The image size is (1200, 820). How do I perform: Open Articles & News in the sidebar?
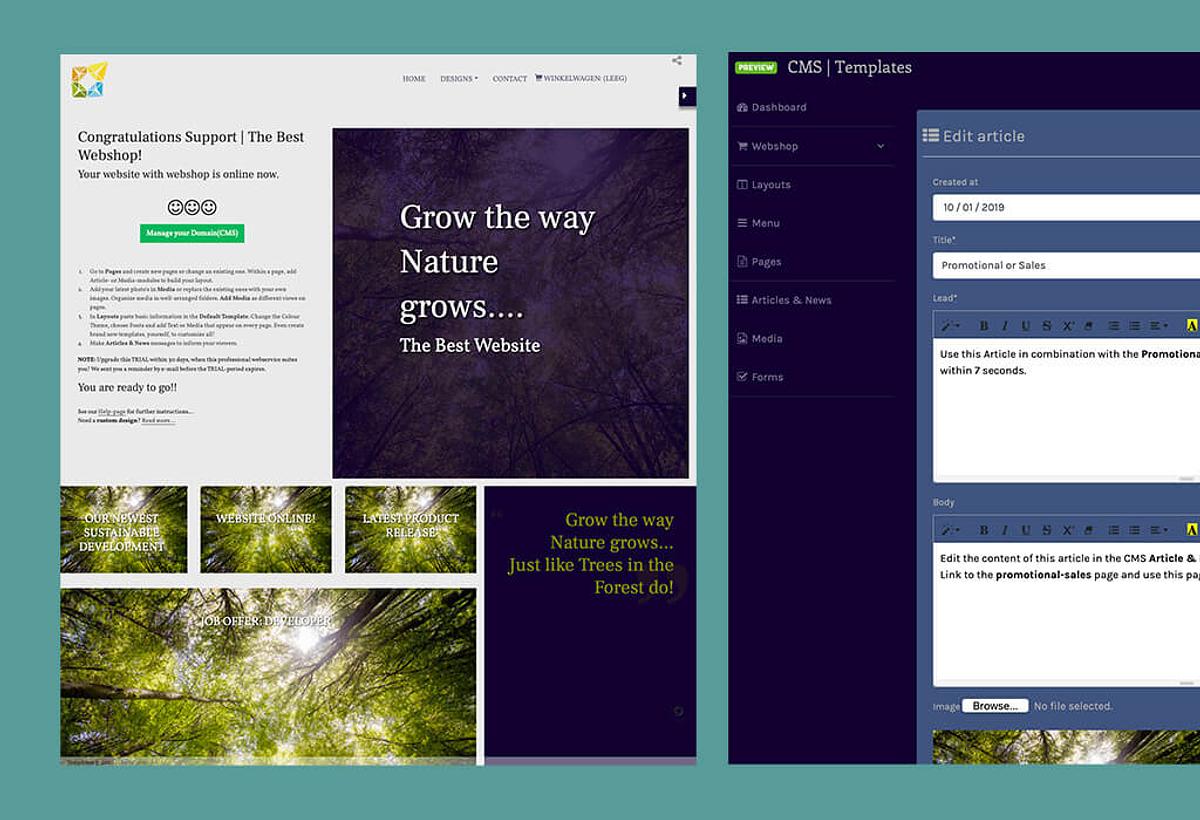(790, 300)
